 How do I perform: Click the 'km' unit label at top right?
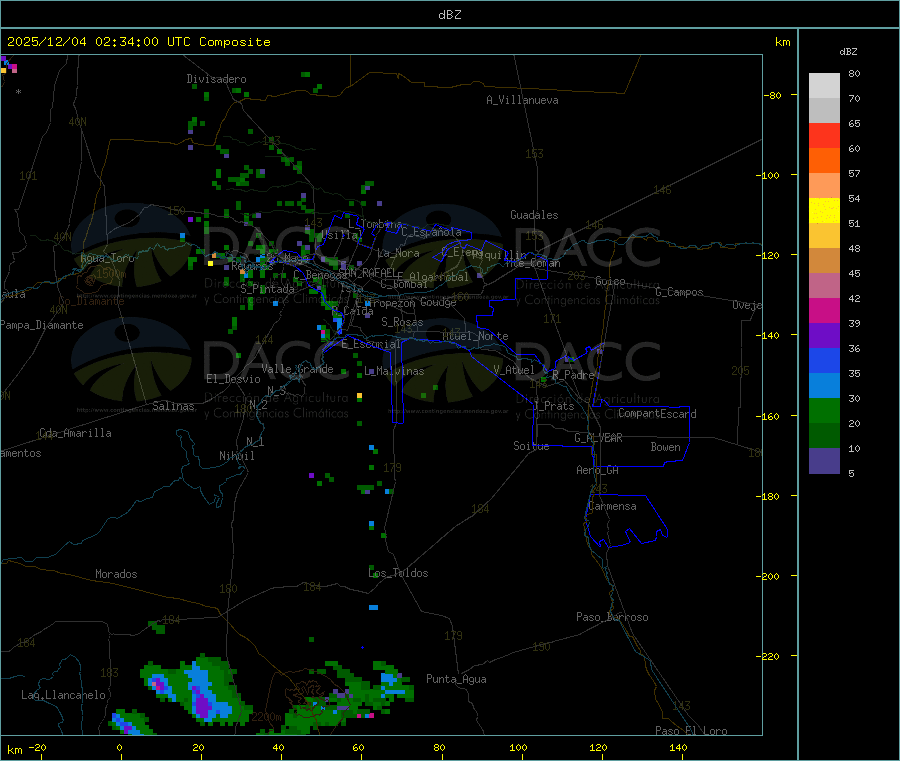782,42
